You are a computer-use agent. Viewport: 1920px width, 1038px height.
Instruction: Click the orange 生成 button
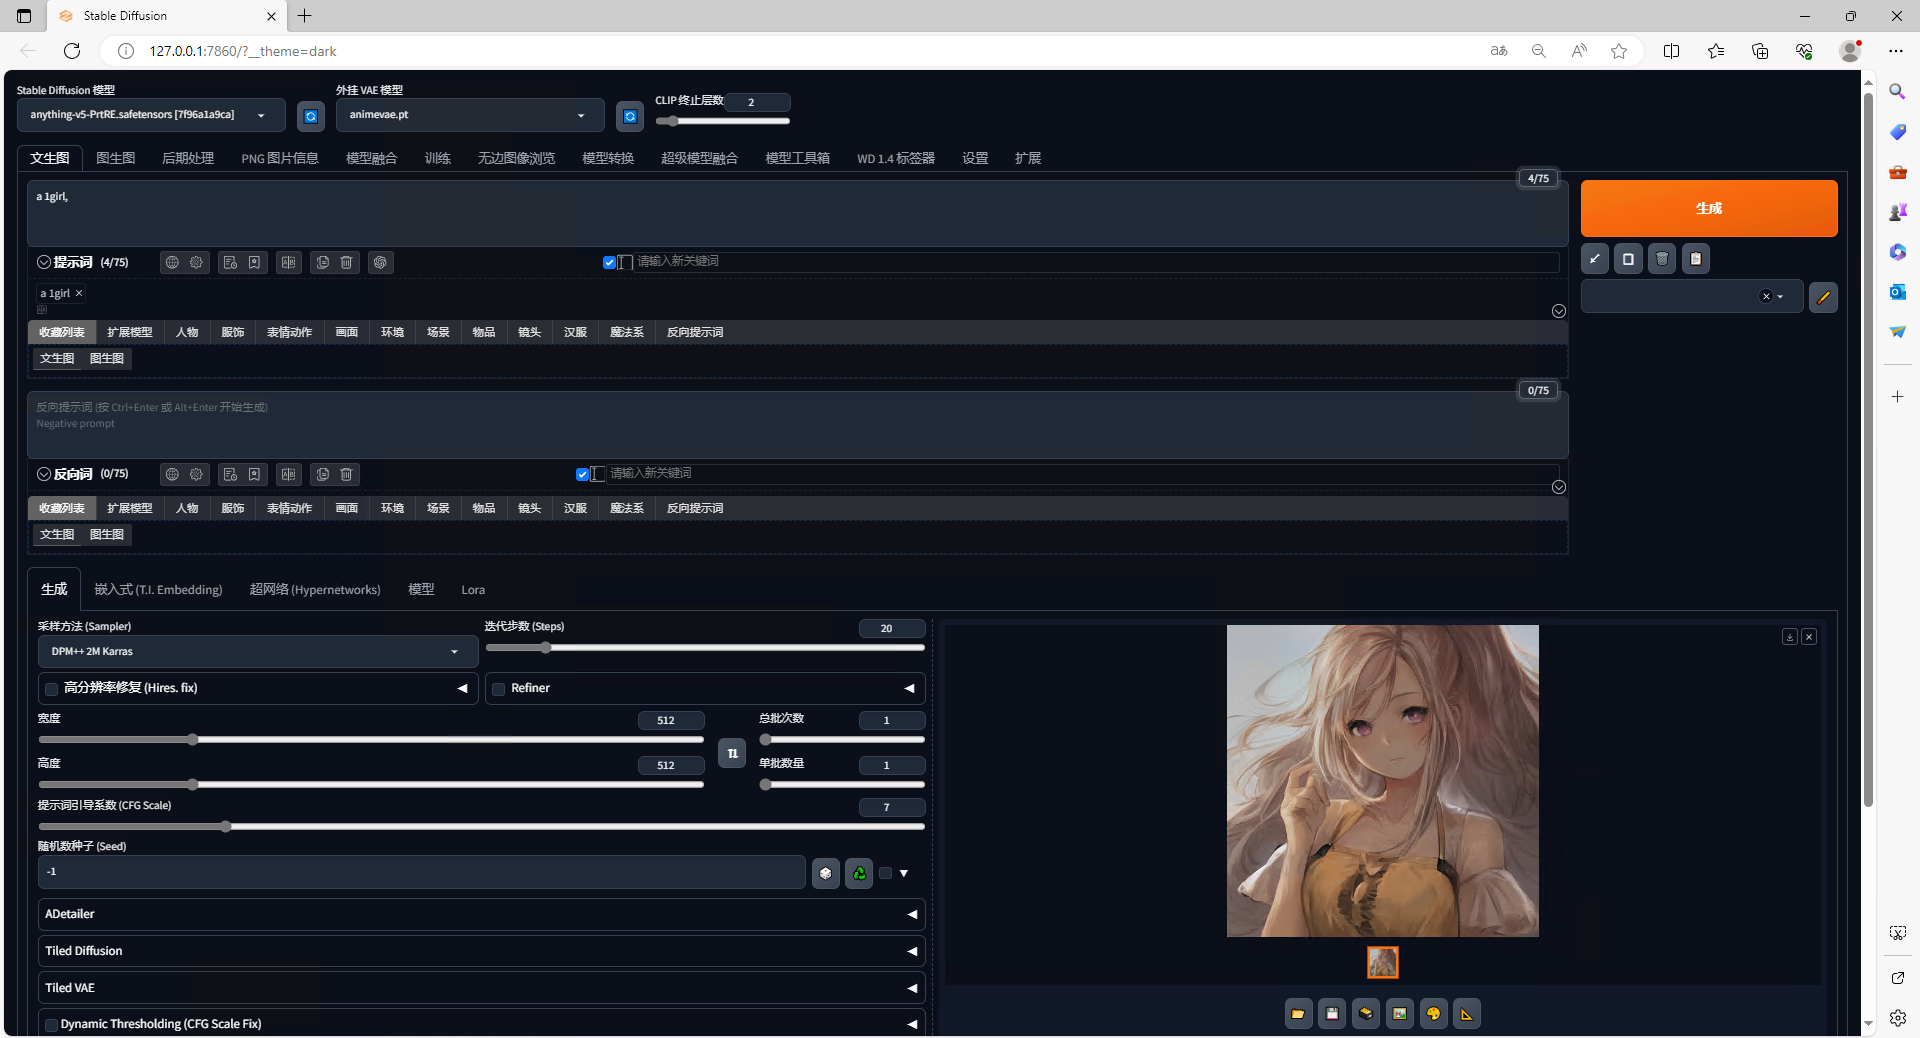pos(1709,209)
